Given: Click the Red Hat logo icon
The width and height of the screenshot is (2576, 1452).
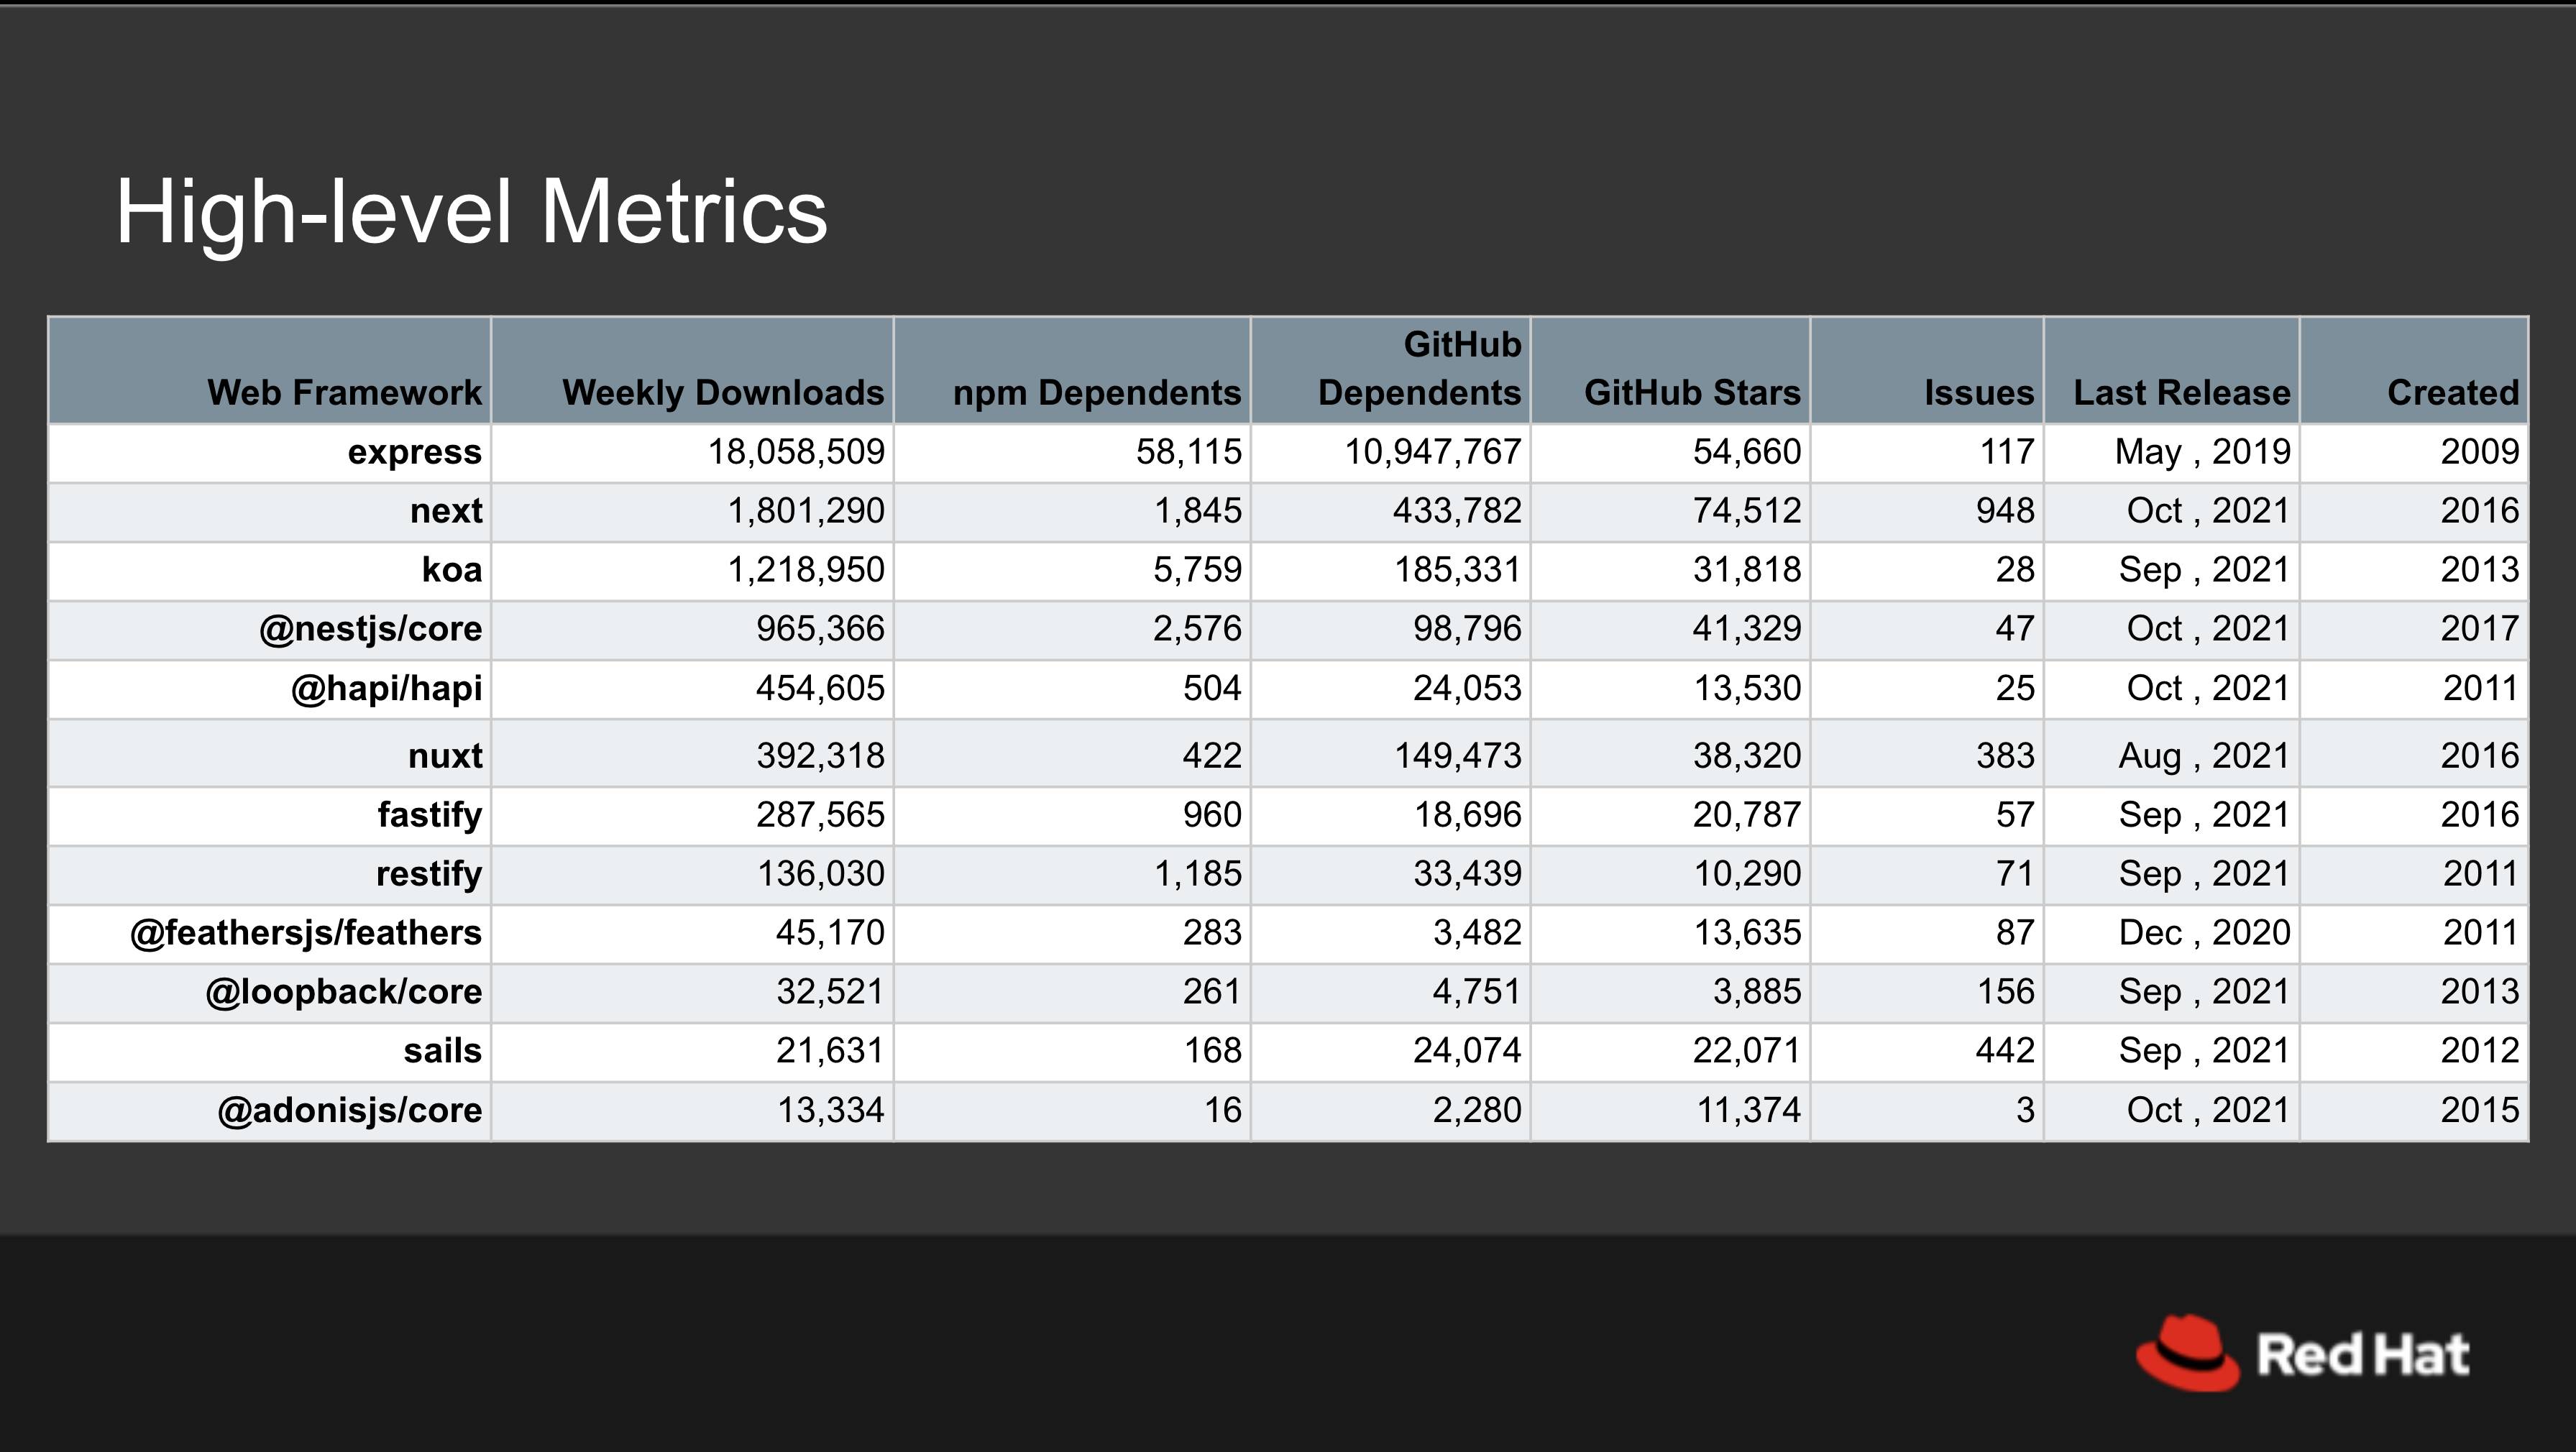Looking at the screenshot, I should [x=2187, y=1353].
